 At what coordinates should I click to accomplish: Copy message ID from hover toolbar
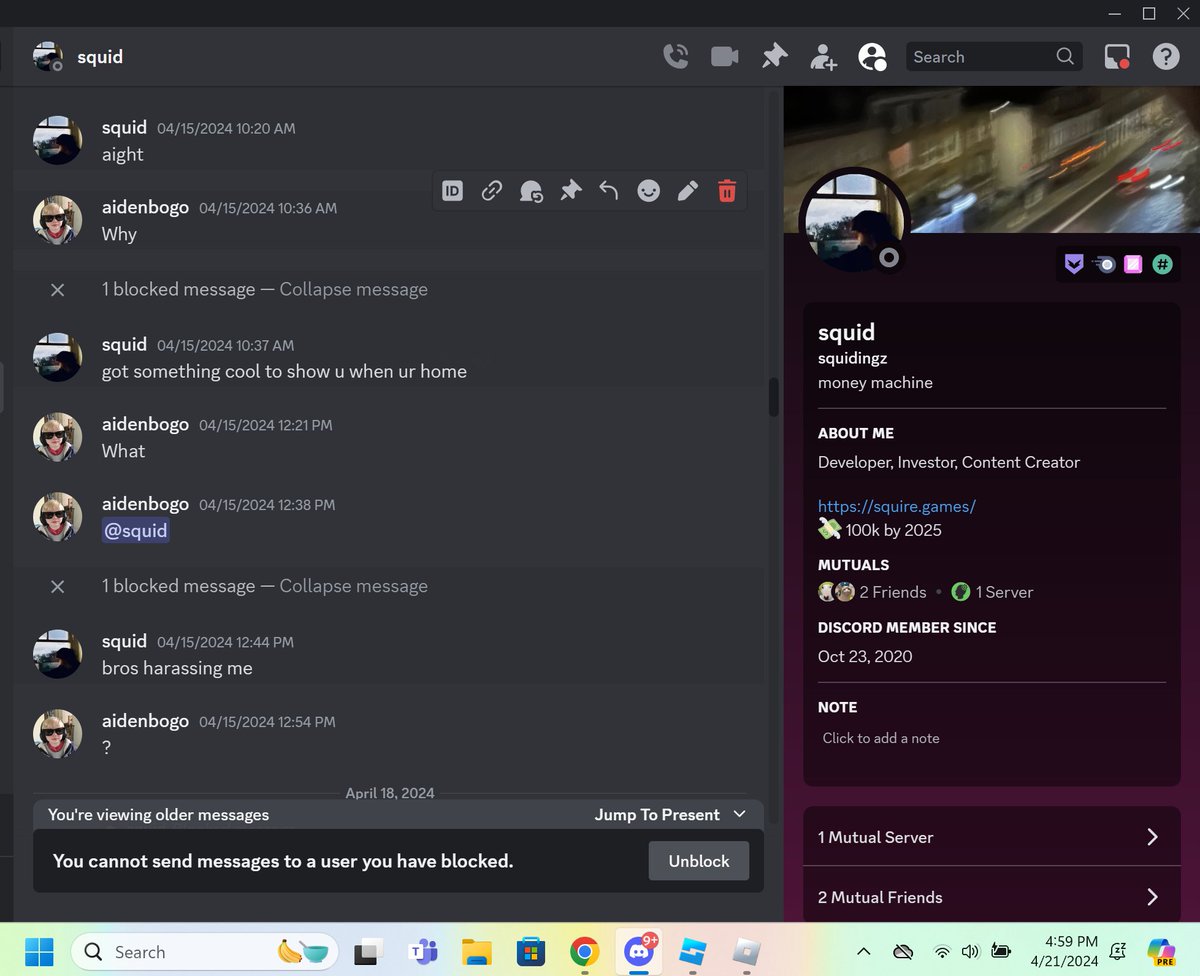tap(452, 190)
